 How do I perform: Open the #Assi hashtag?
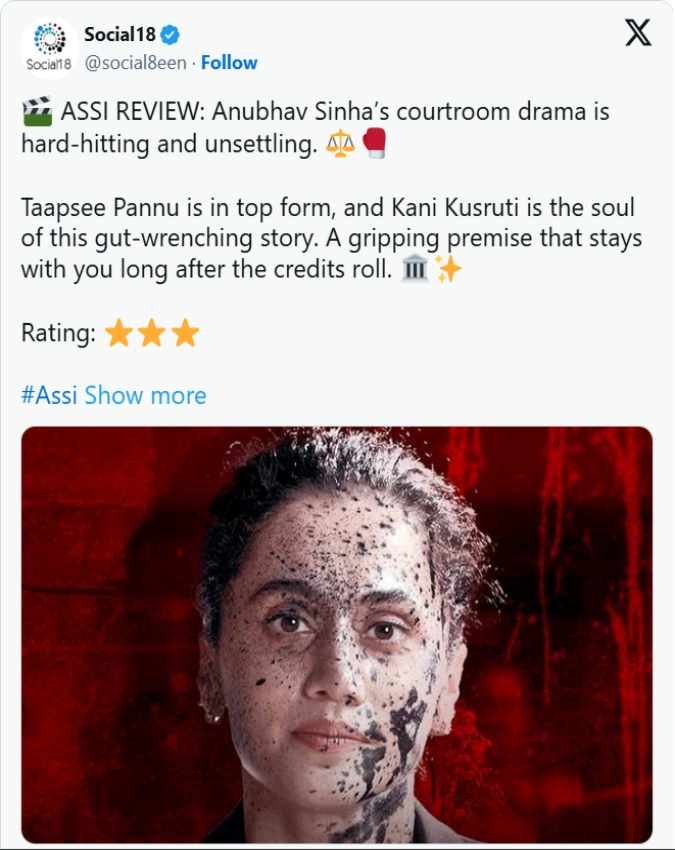point(49,395)
